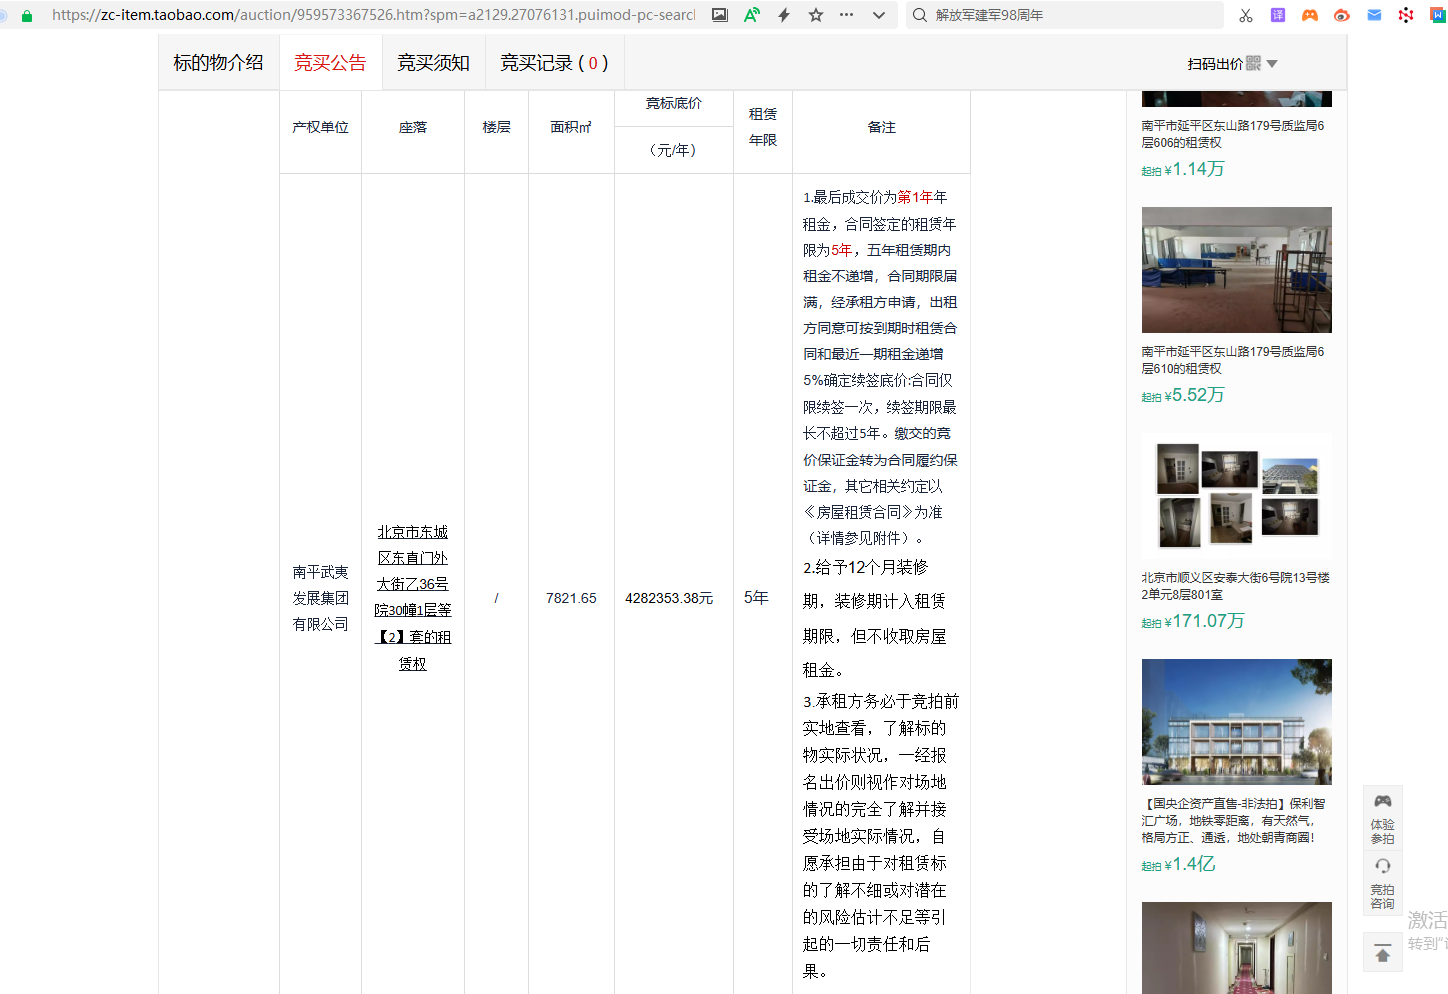Open the blue mail extension icon
Screen dimensions: 1448x994
coord(1374,15)
